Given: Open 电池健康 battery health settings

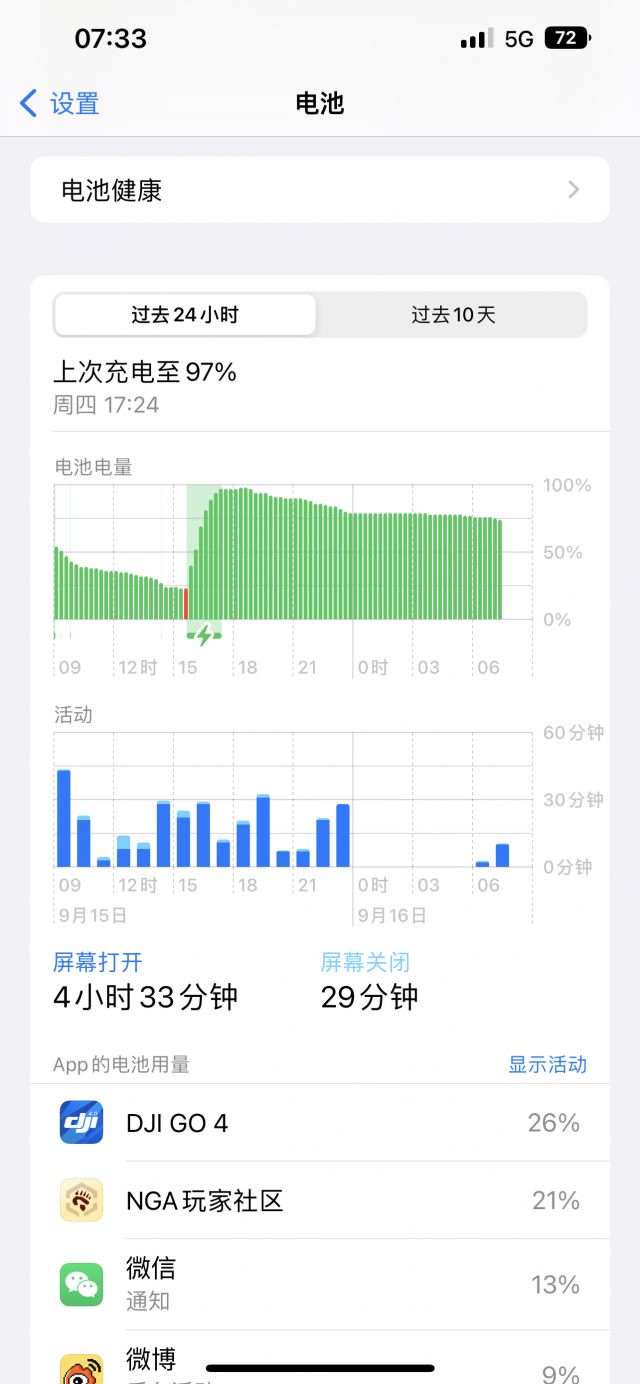Looking at the screenshot, I should click(320, 189).
